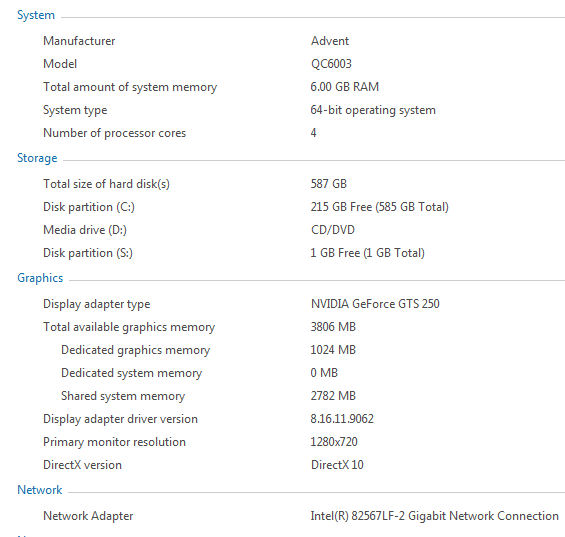The image size is (565, 537).
Task: Click the Display adapter type label
Action: pyautogui.click(x=97, y=304)
